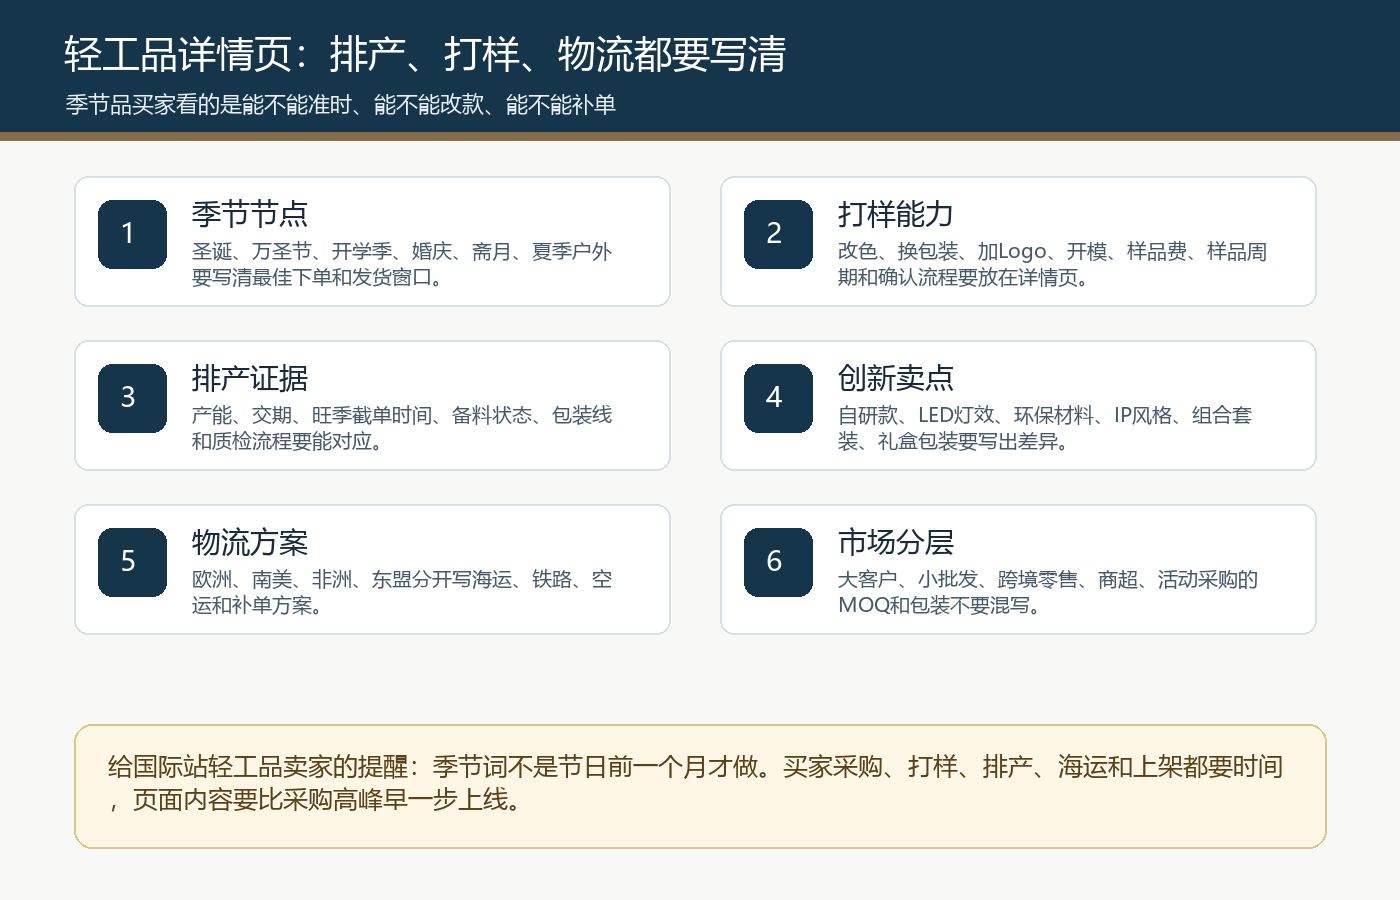The image size is (1400, 900).
Task: Click description starting 产能、交期、旺季截单时间
Action: pos(402,428)
